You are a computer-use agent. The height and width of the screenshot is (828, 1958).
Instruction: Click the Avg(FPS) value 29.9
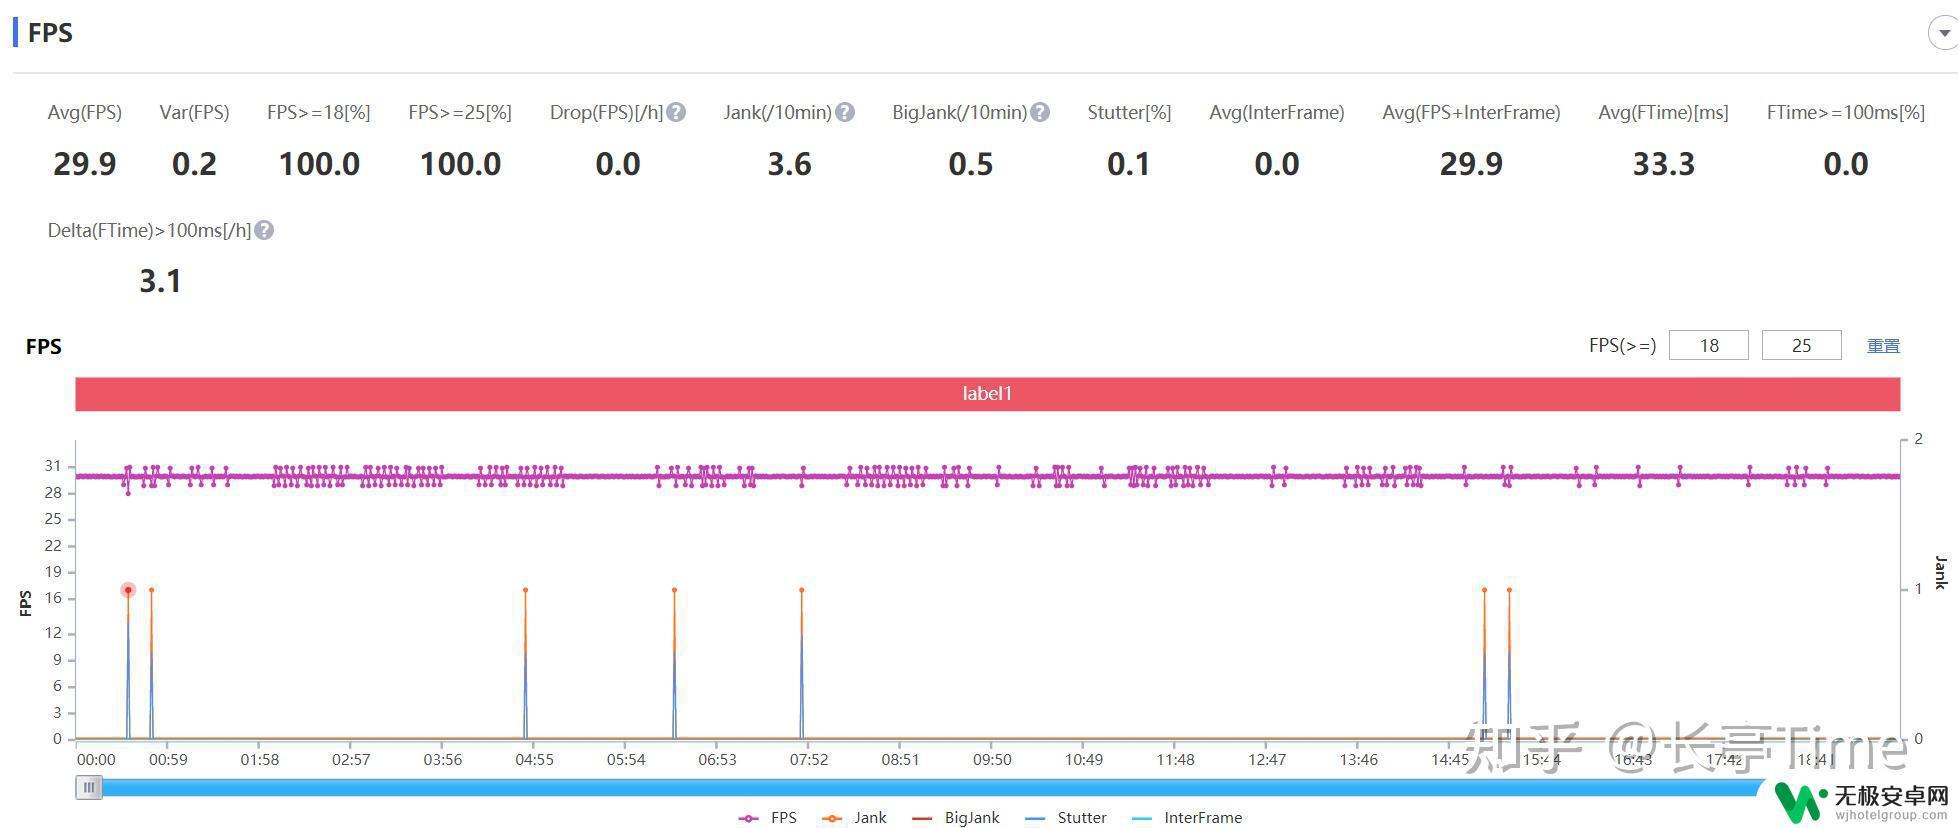85,164
